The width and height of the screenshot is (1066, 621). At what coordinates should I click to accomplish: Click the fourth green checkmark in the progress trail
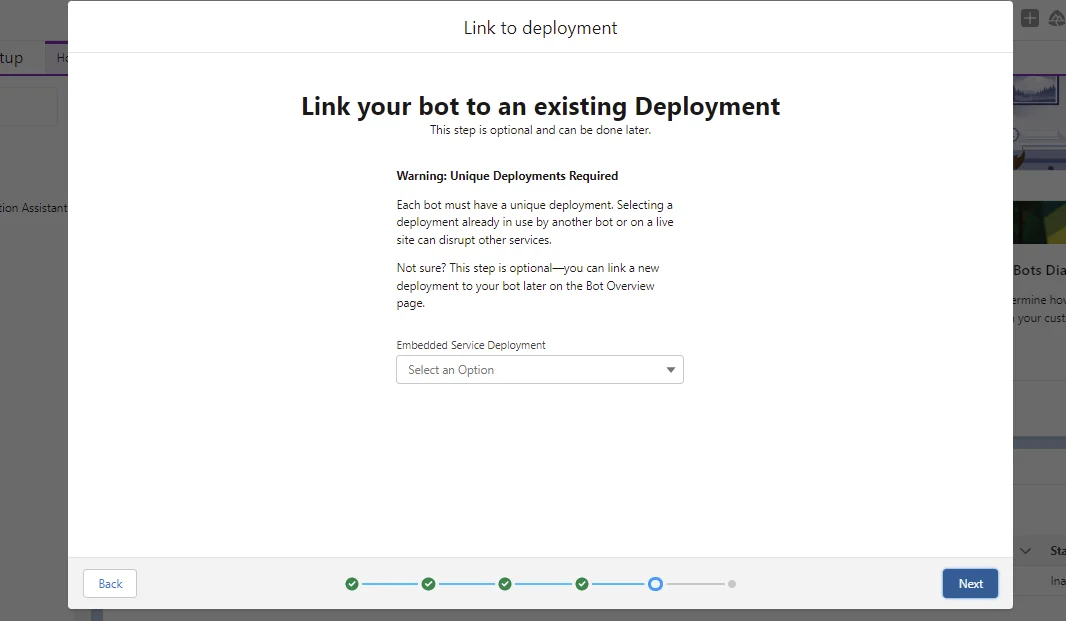pos(581,583)
